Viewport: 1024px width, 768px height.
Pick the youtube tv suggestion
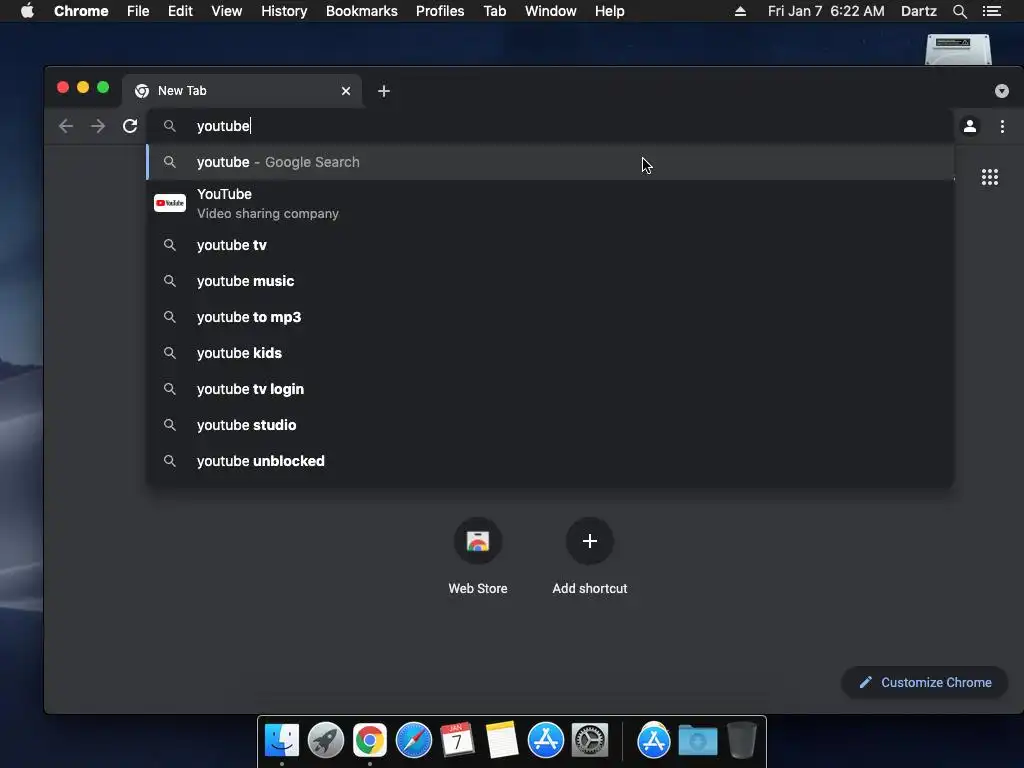pos(550,245)
